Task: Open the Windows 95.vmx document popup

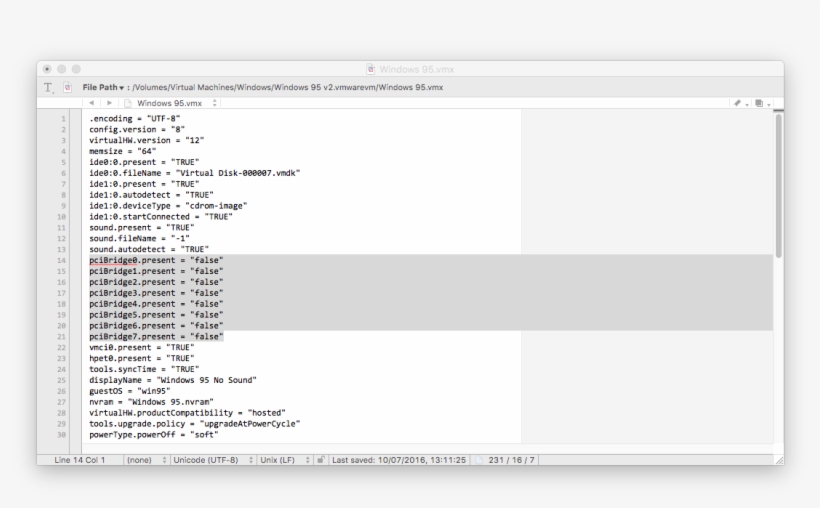Action: [x=170, y=103]
